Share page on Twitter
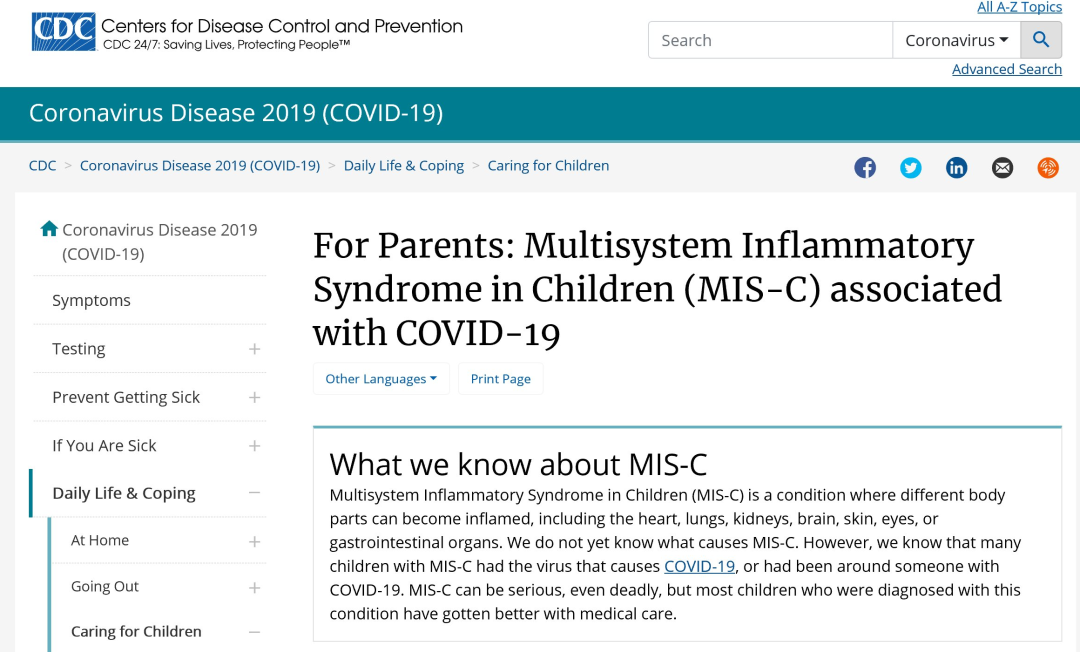The height and width of the screenshot is (652, 1080). point(911,167)
